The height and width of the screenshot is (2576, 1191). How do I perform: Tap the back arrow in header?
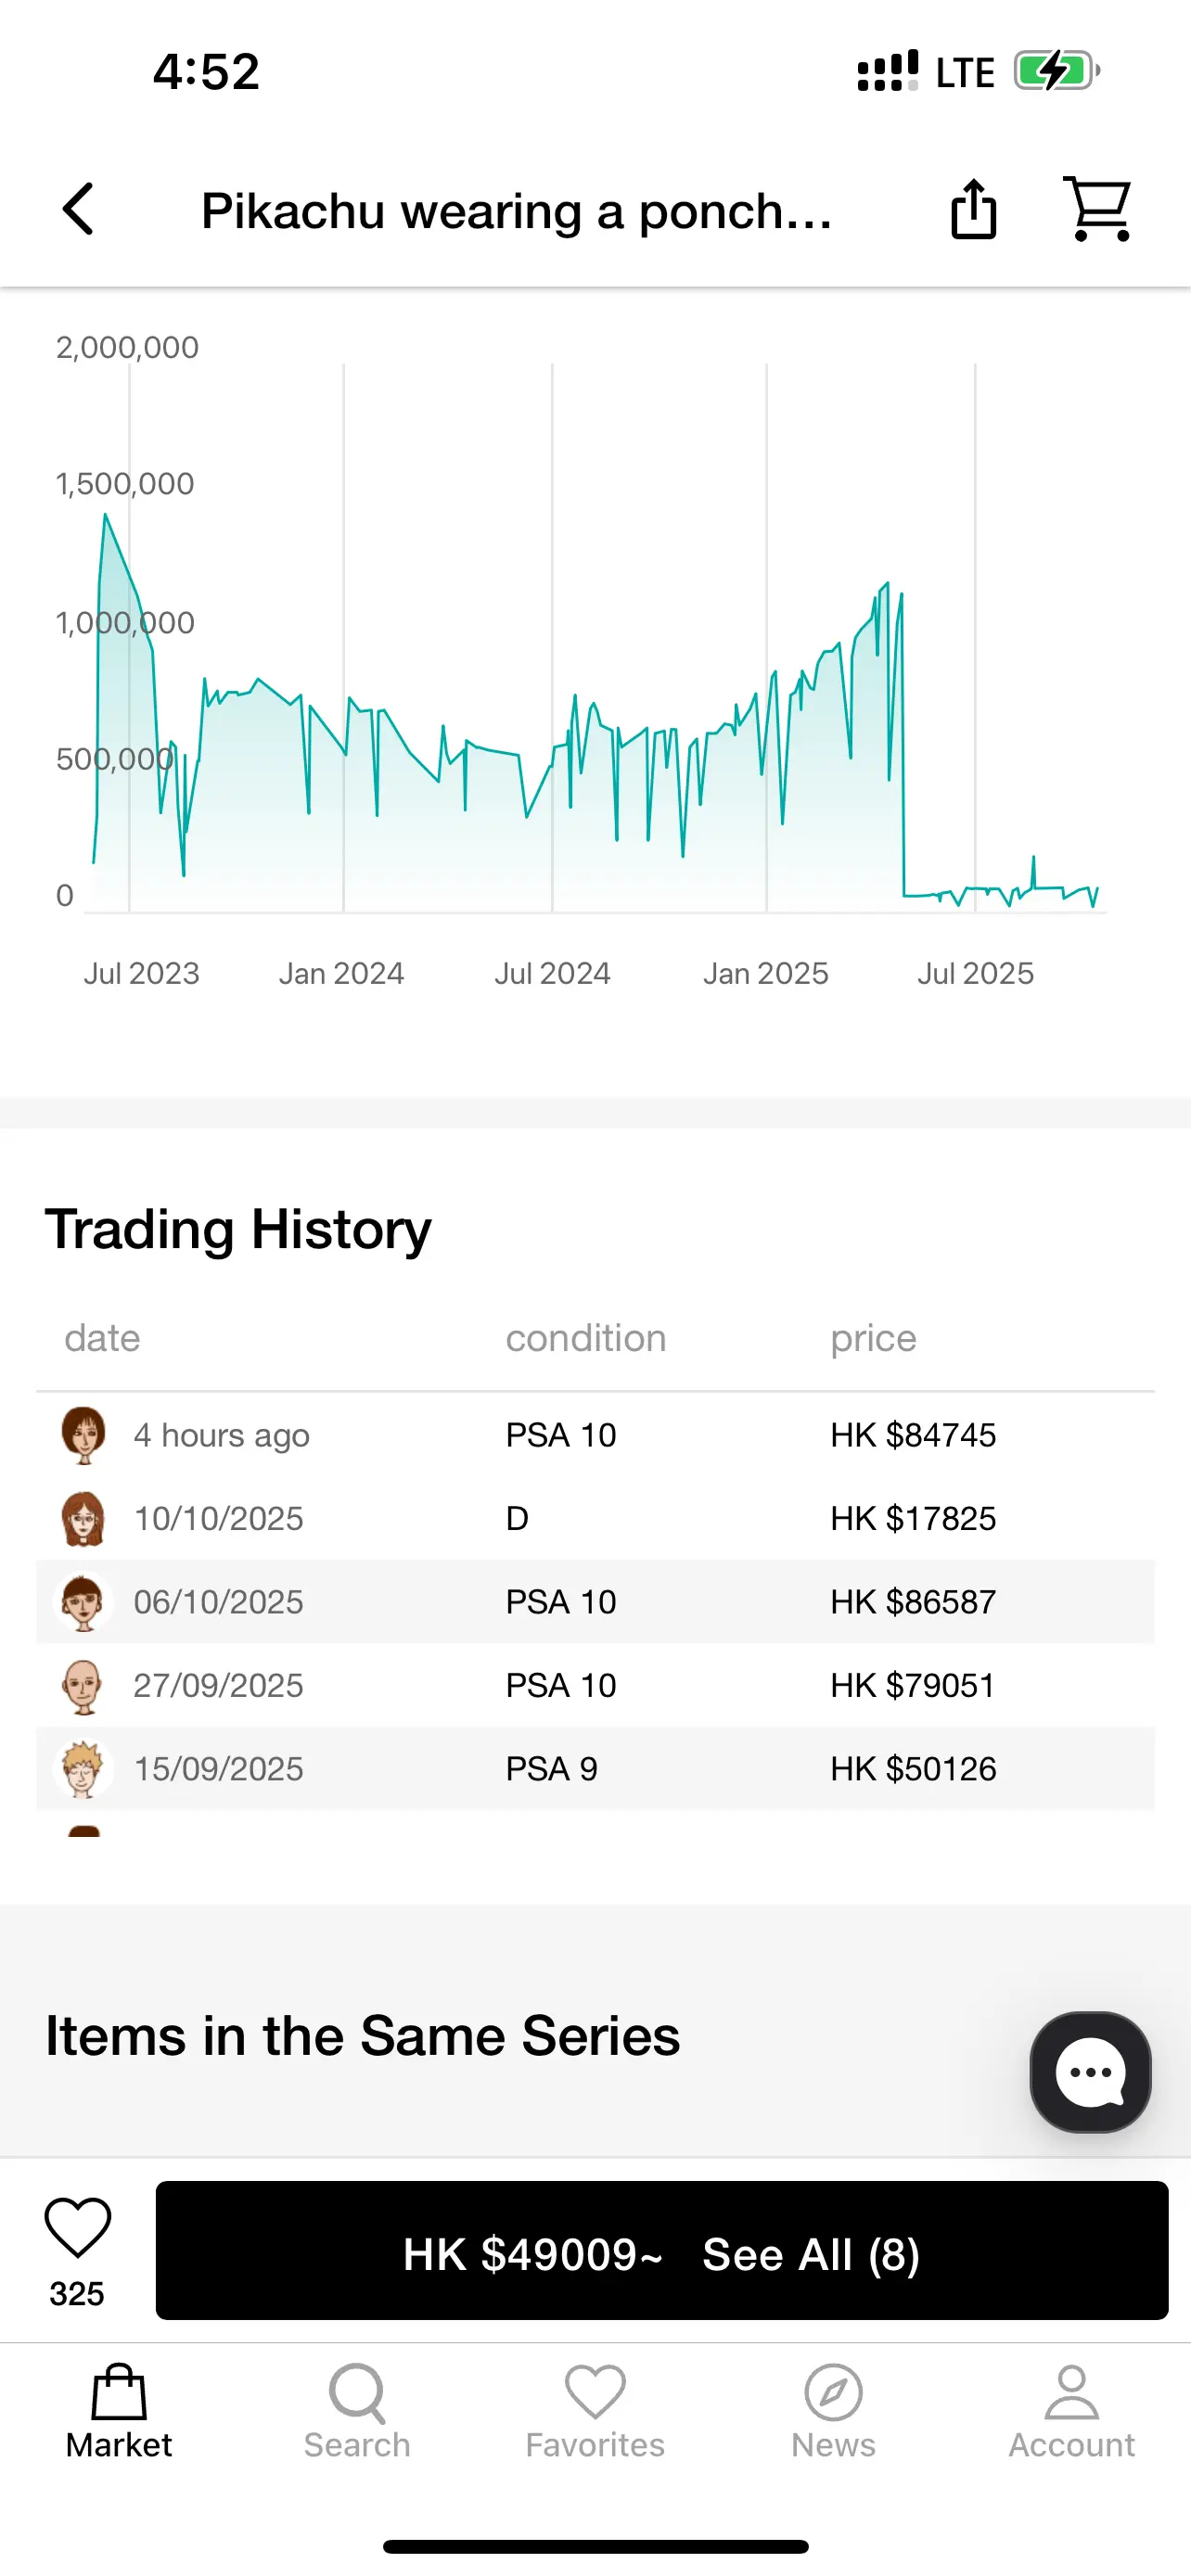click(x=78, y=209)
